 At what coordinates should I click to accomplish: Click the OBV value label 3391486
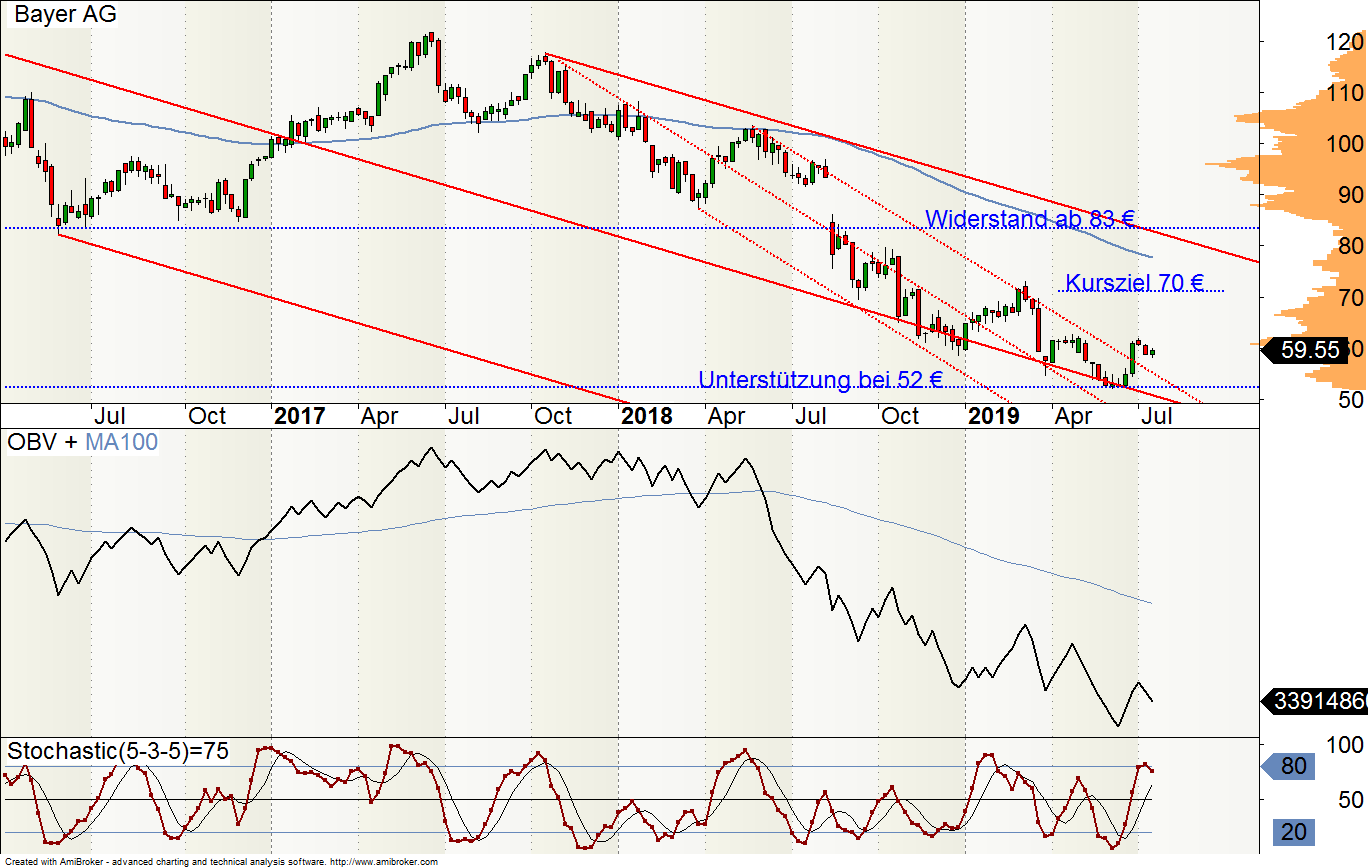(1317, 701)
